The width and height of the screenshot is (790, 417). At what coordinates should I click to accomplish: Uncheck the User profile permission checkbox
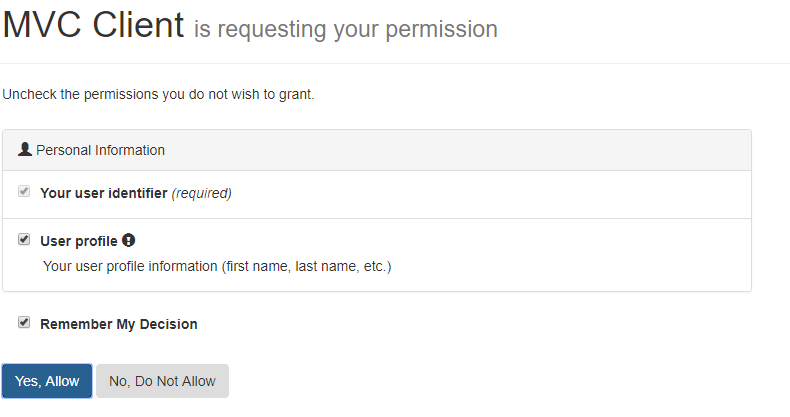pyautogui.click(x=24, y=239)
